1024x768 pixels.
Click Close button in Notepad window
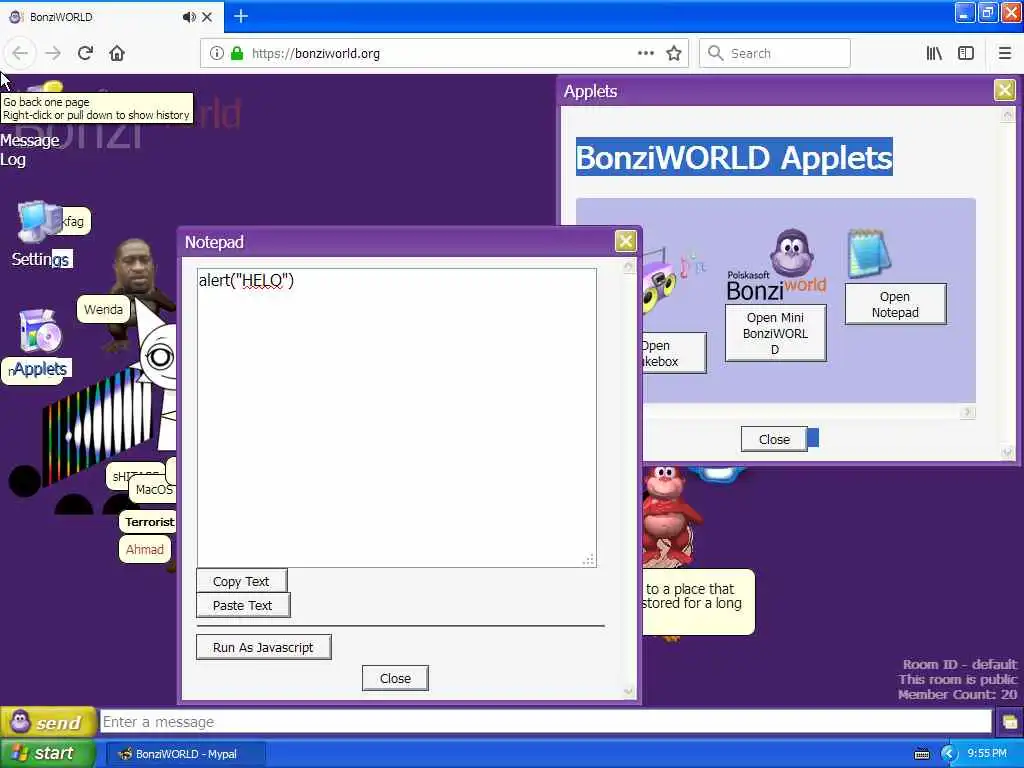[395, 679]
